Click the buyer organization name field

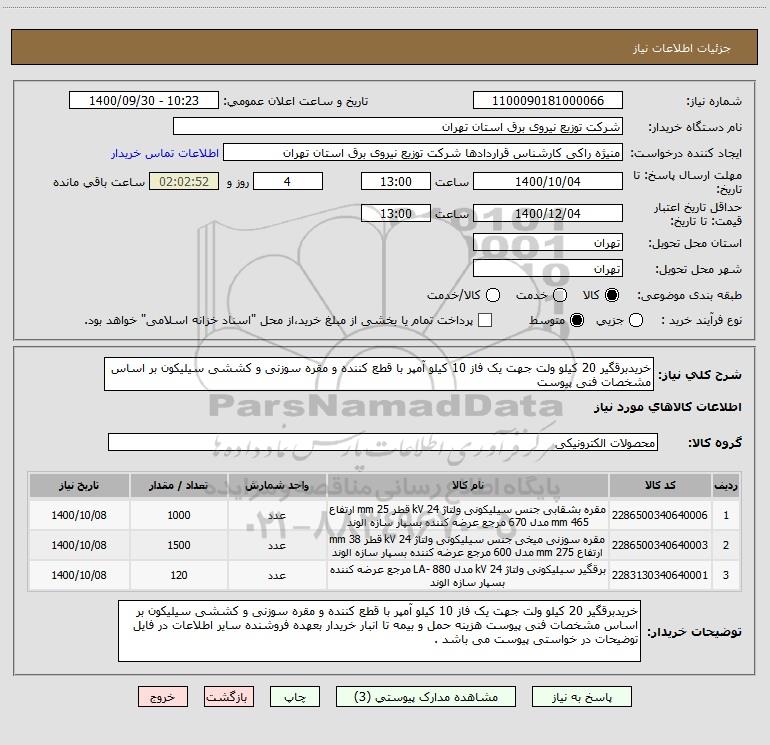pyautogui.click(x=398, y=127)
